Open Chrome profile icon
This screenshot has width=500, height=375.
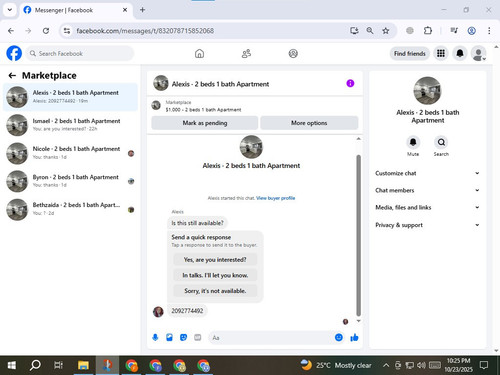(x=471, y=31)
